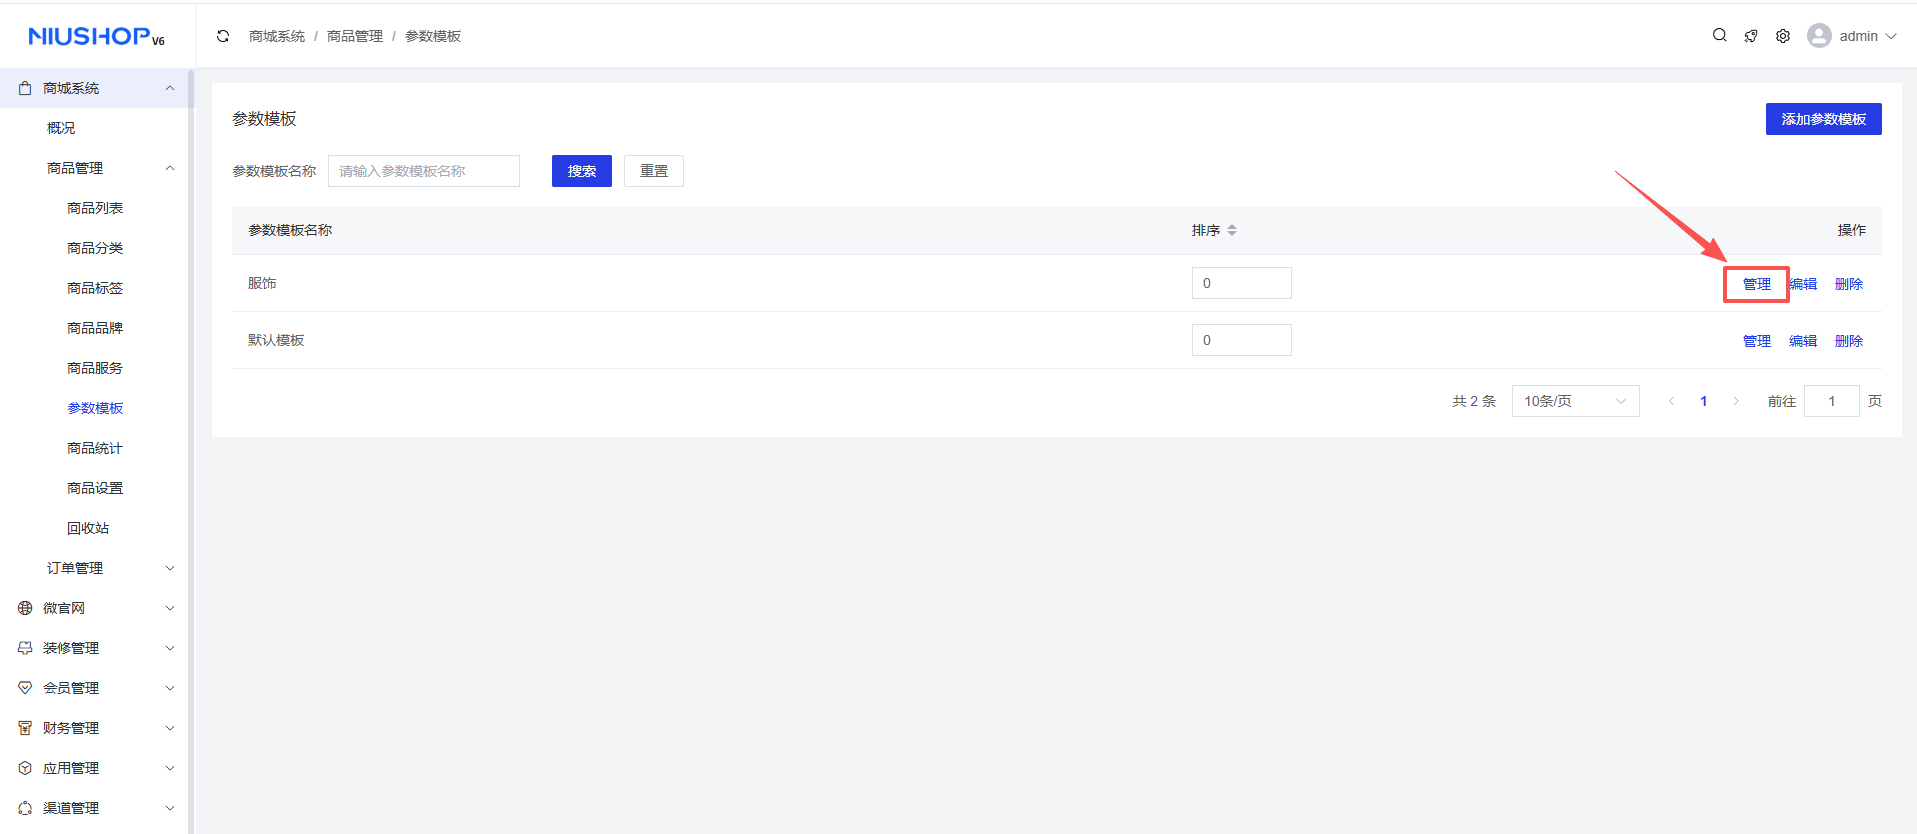Open the search icon in header
This screenshot has height=834, width=1917.
(x=1719, y=35)
